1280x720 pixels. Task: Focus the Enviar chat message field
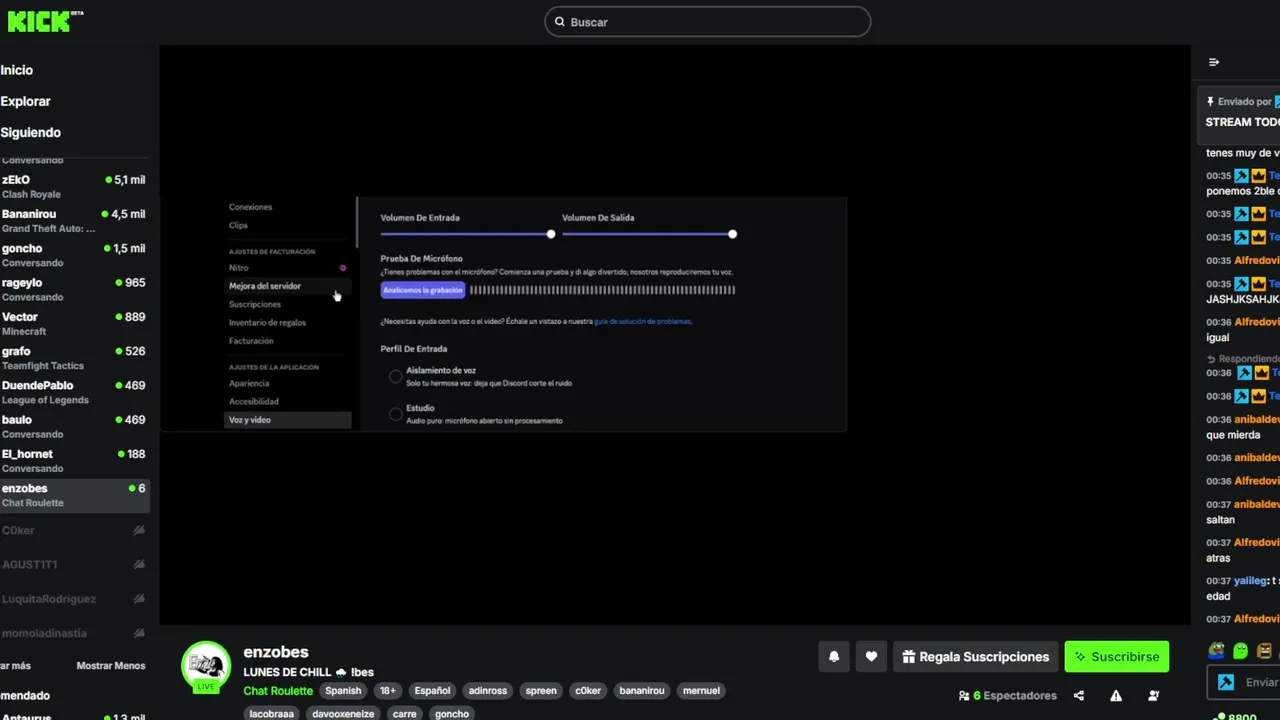click(1260, 683)
